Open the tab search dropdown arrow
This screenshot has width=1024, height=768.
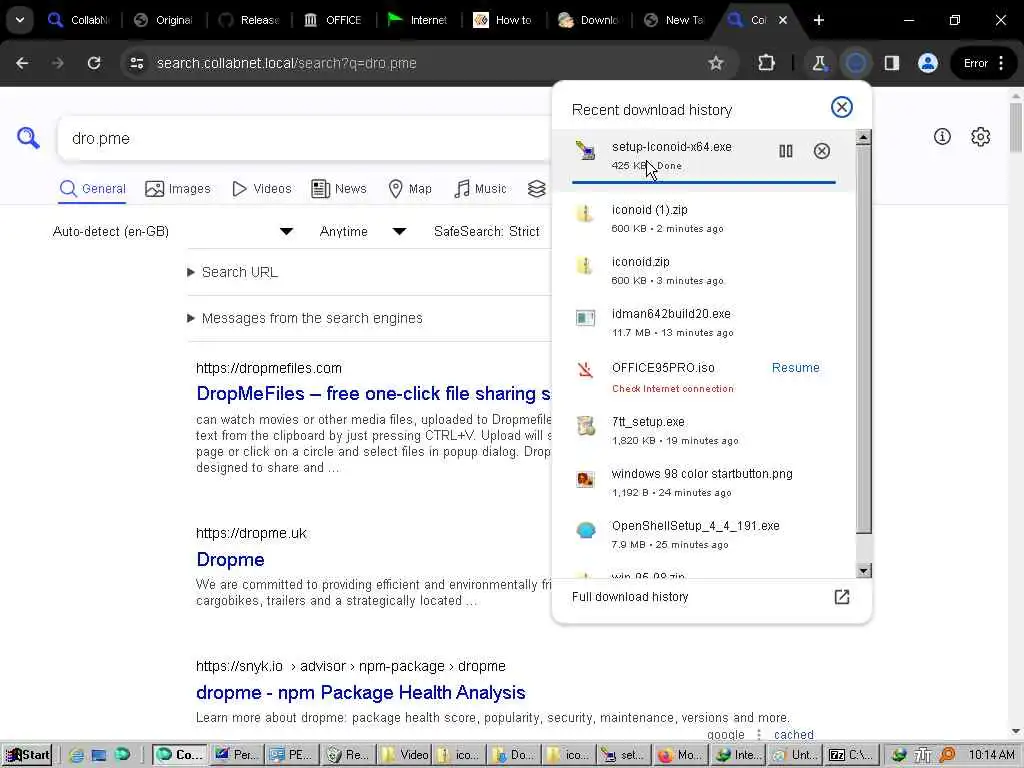click(20, 20)
